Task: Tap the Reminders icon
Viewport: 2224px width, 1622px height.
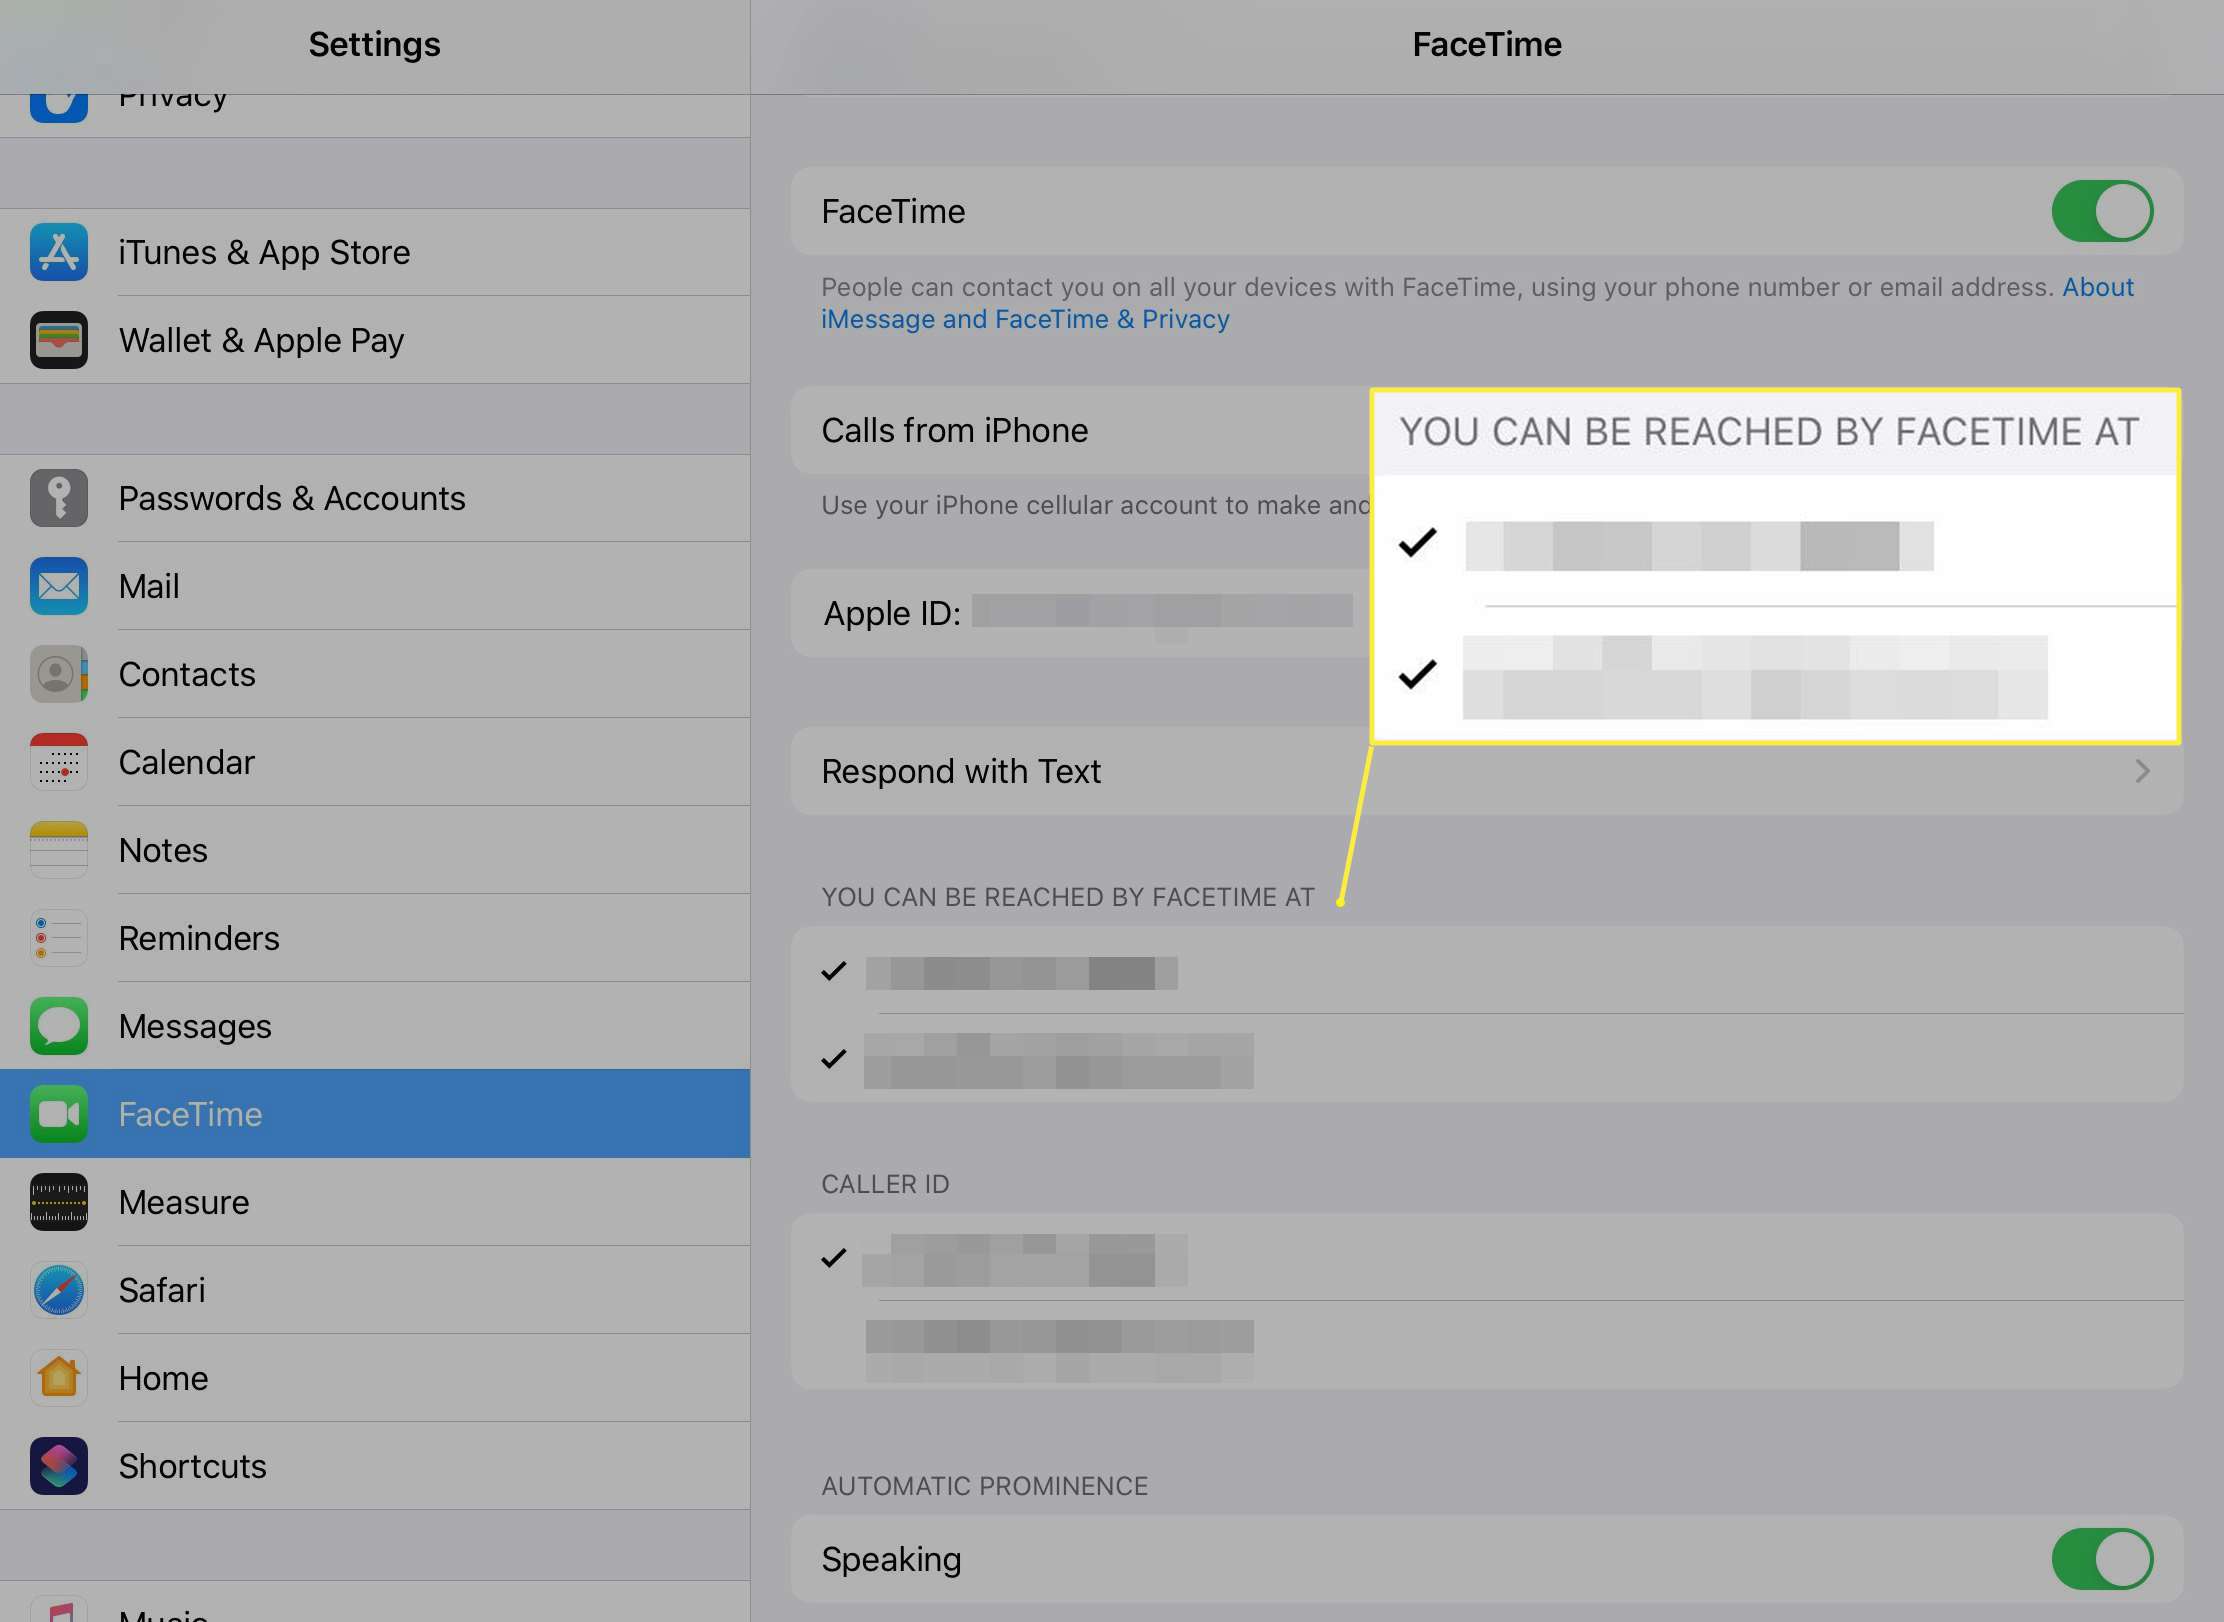Action: click(59, 938)
